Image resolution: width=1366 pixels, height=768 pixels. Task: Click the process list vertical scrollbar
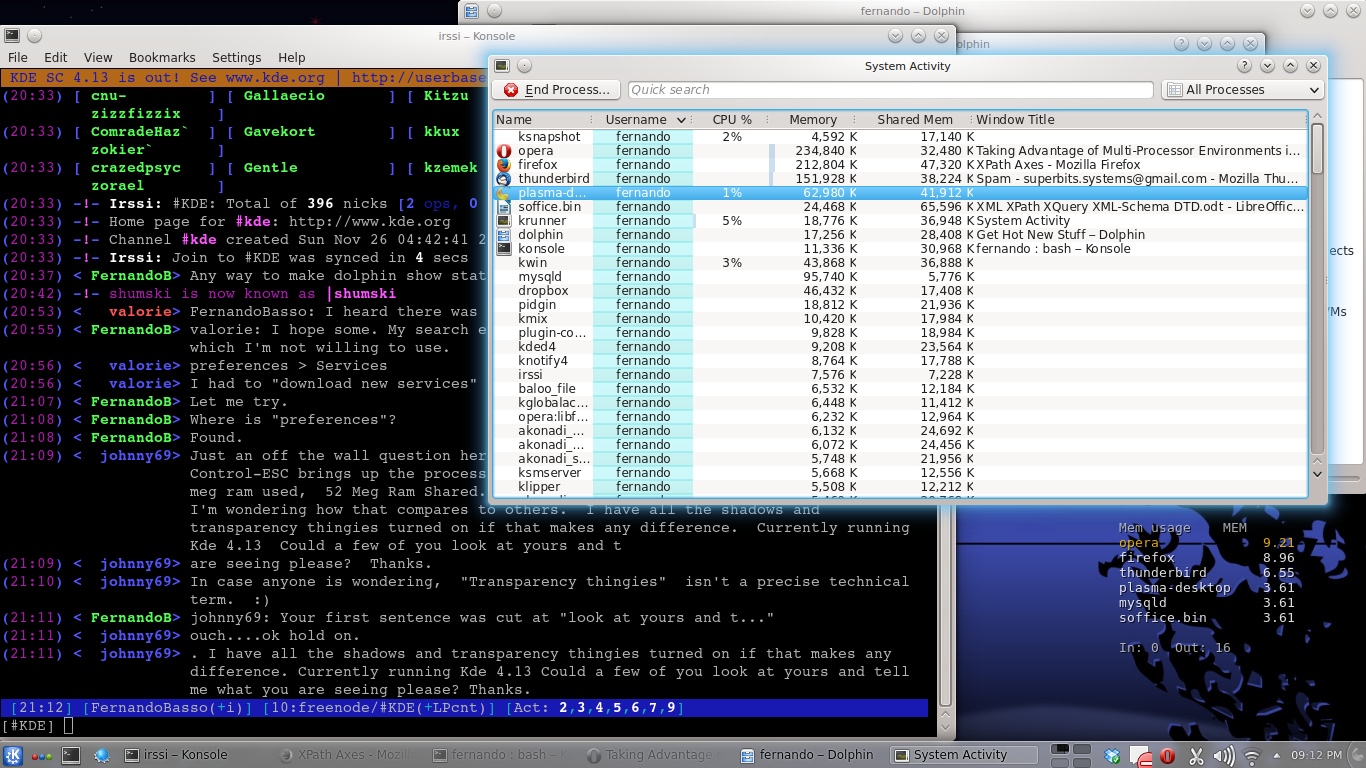pos(1317,300)
